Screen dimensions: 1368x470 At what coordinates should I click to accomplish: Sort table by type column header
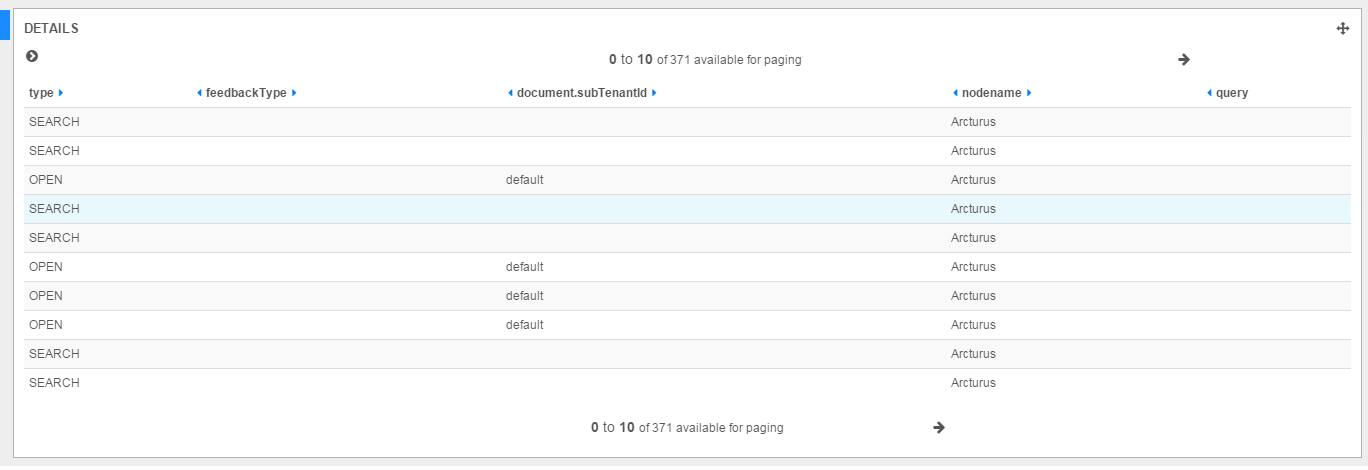(41, 93)
